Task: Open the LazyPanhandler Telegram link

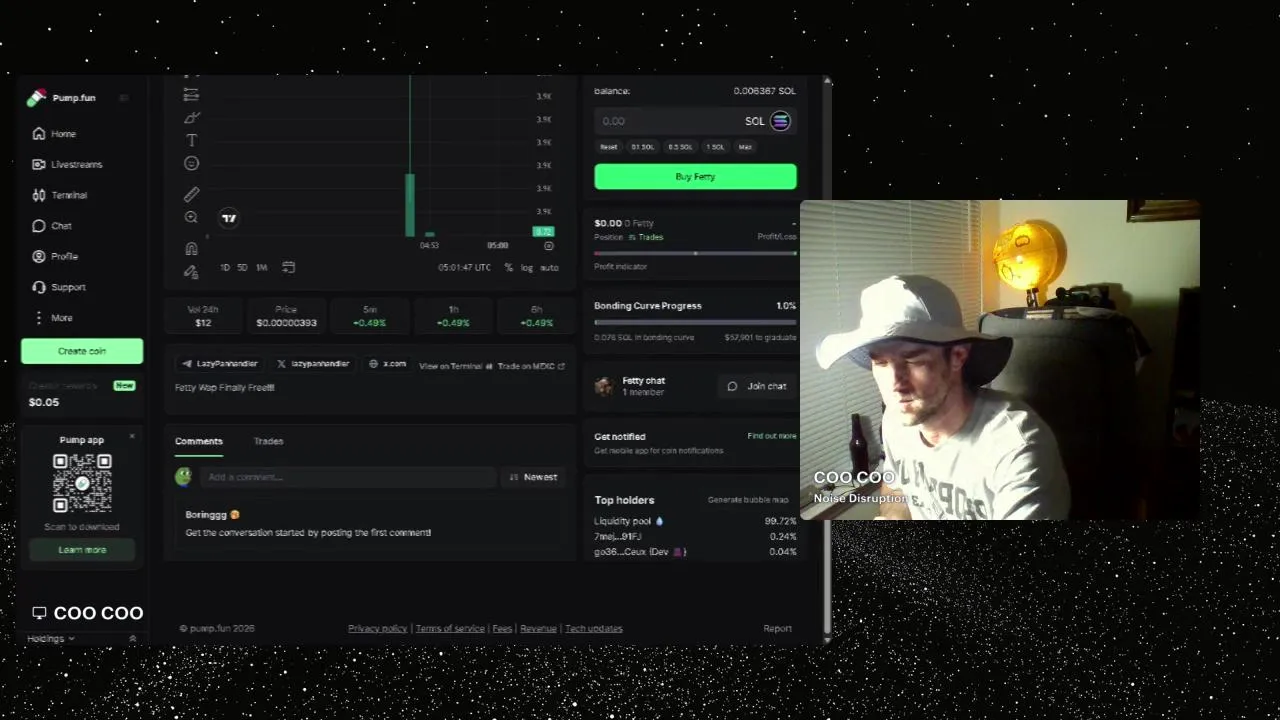Action: pos(220,364)
